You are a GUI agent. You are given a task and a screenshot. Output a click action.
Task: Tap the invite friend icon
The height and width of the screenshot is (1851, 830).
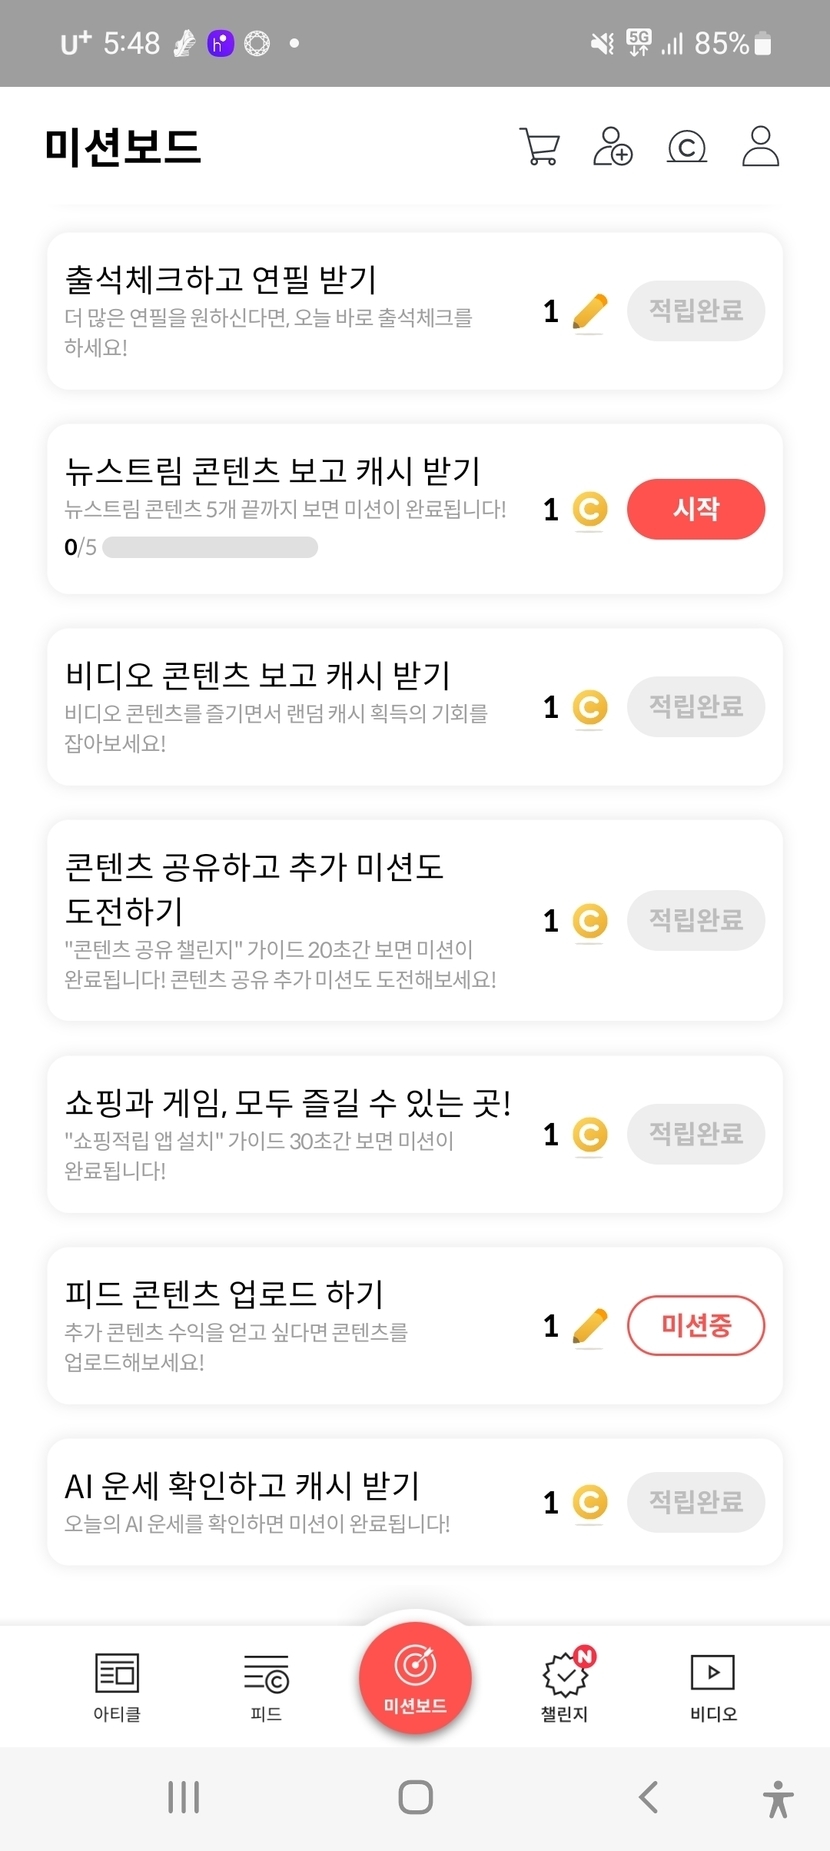[613, 147]
